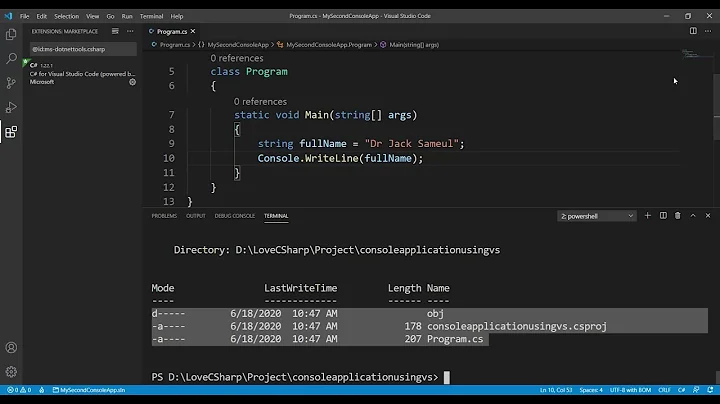Open the View menu
720x404 pixels.
click(92, 16)
